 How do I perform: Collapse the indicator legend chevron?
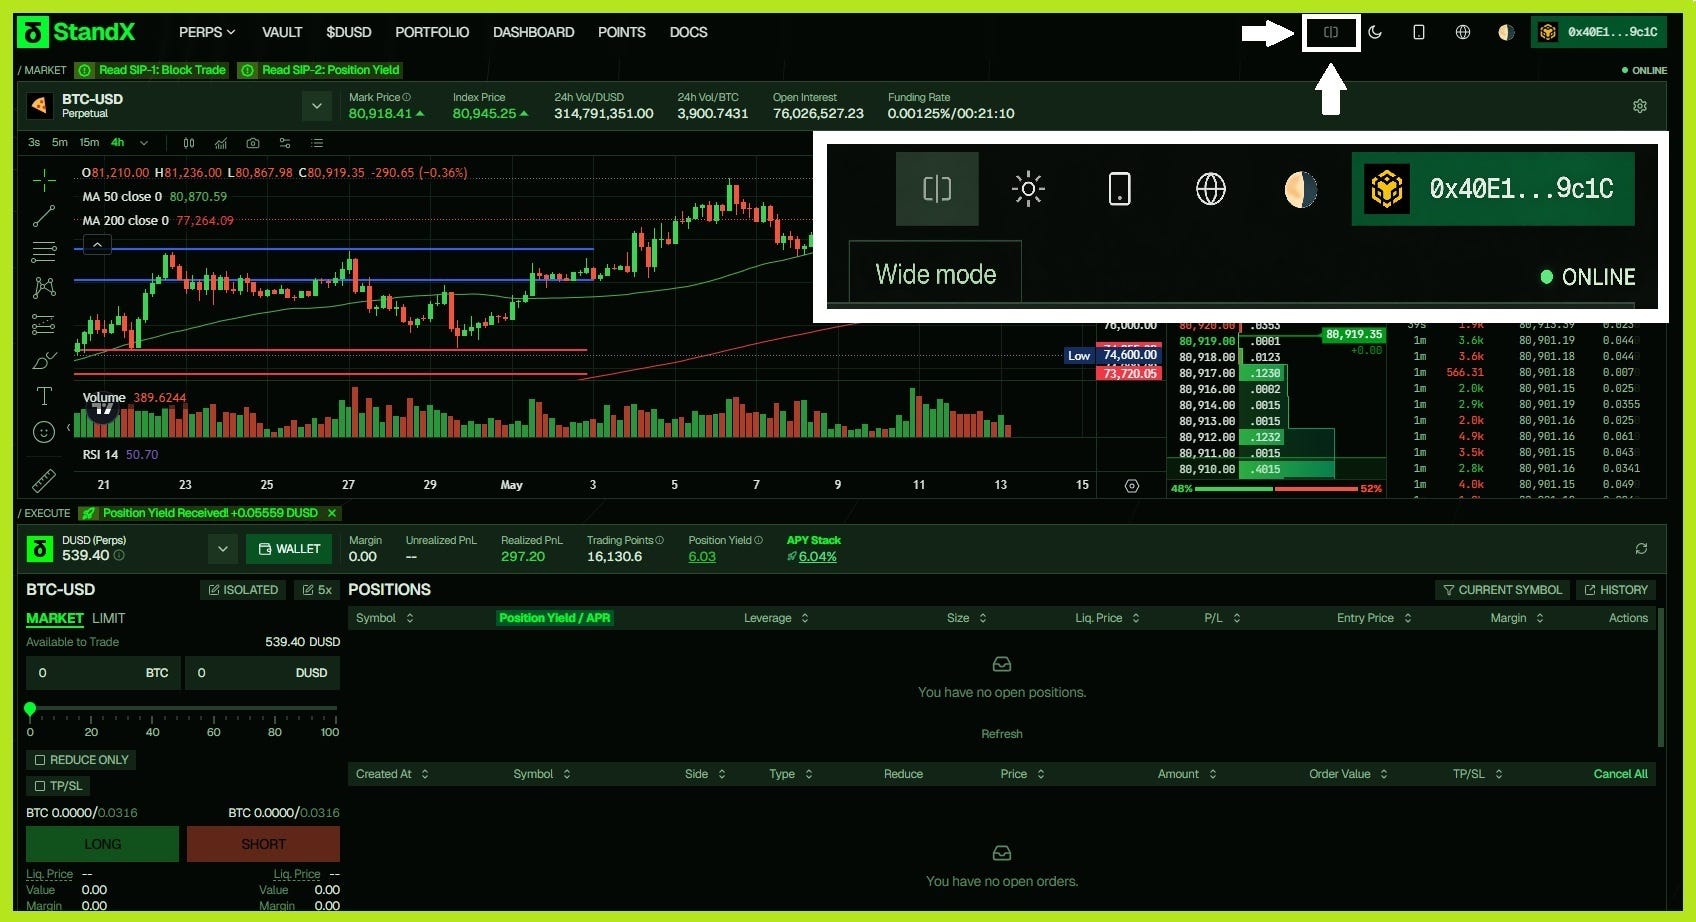click(97, 245)
